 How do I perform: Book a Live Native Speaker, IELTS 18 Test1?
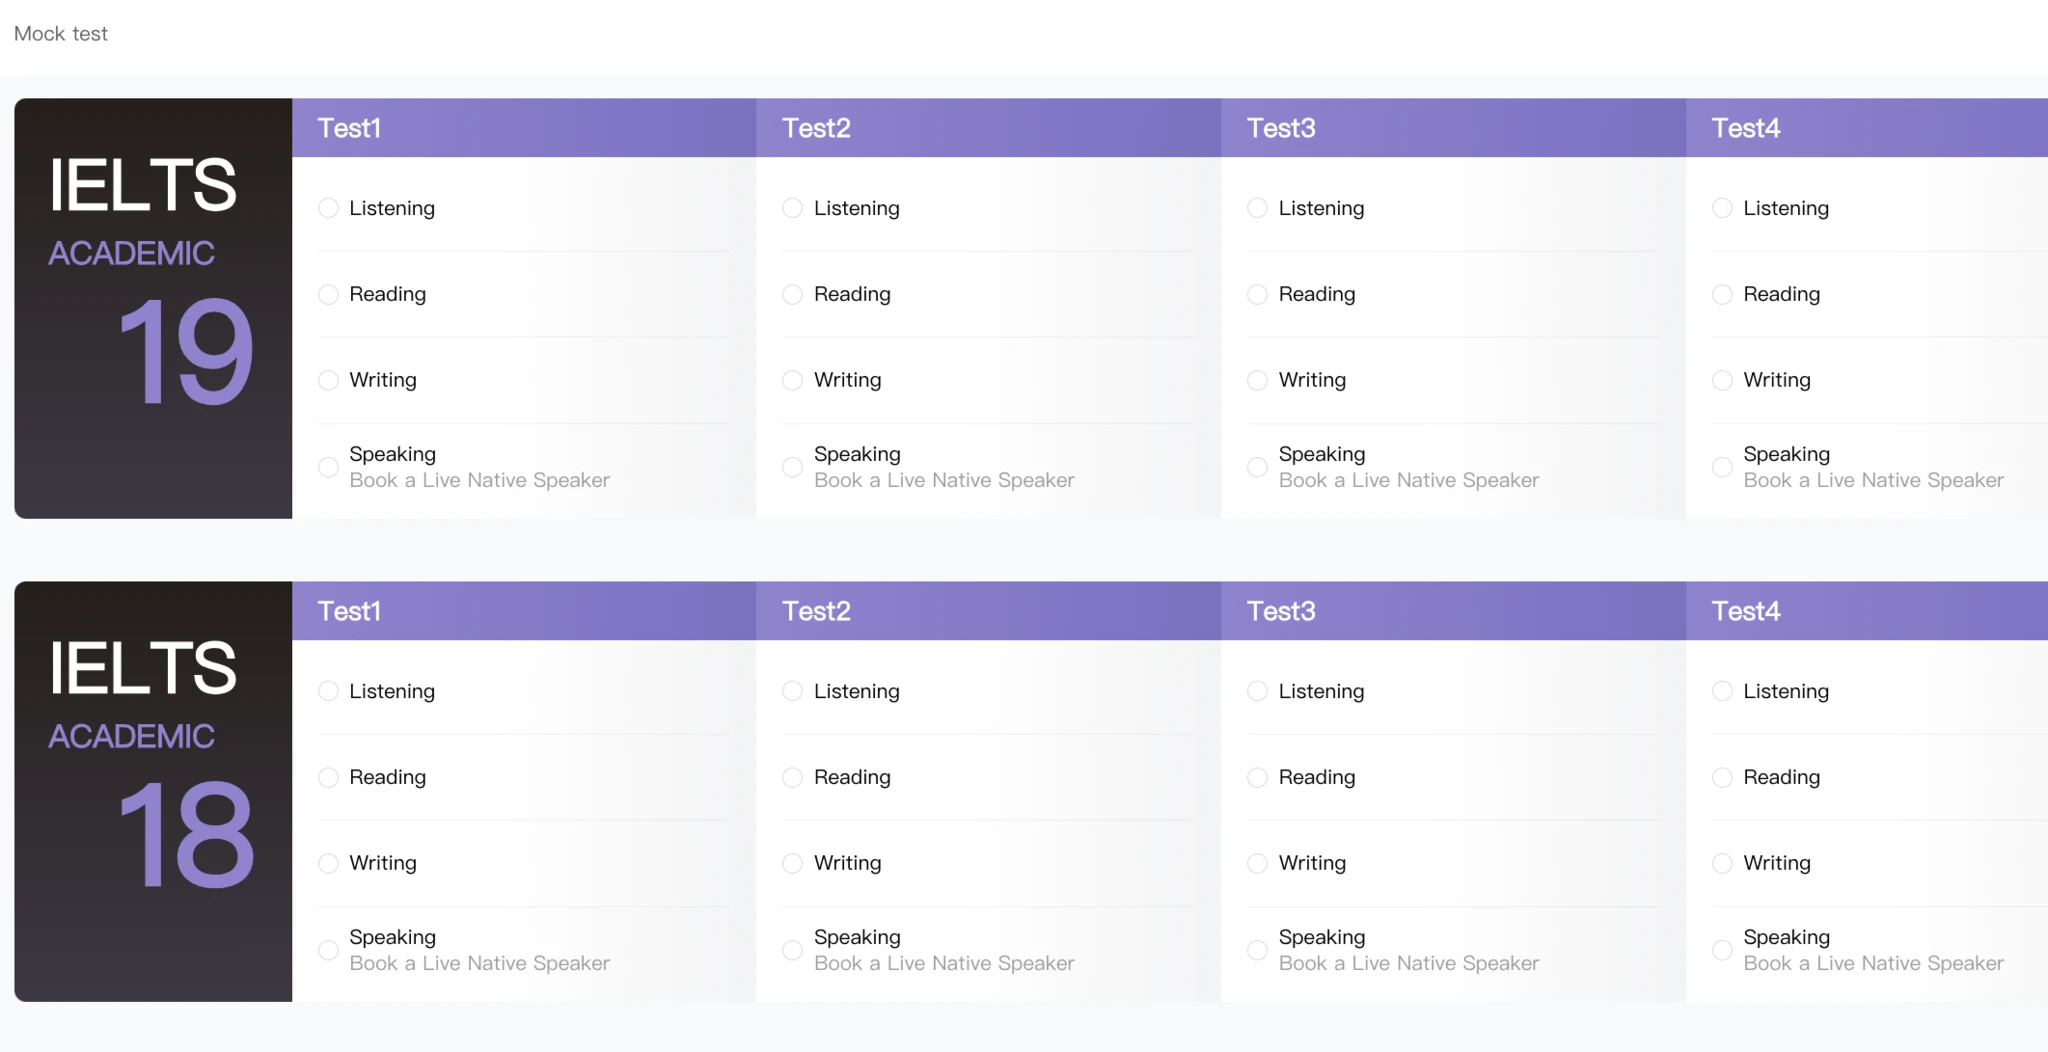[x=479, y=963]
